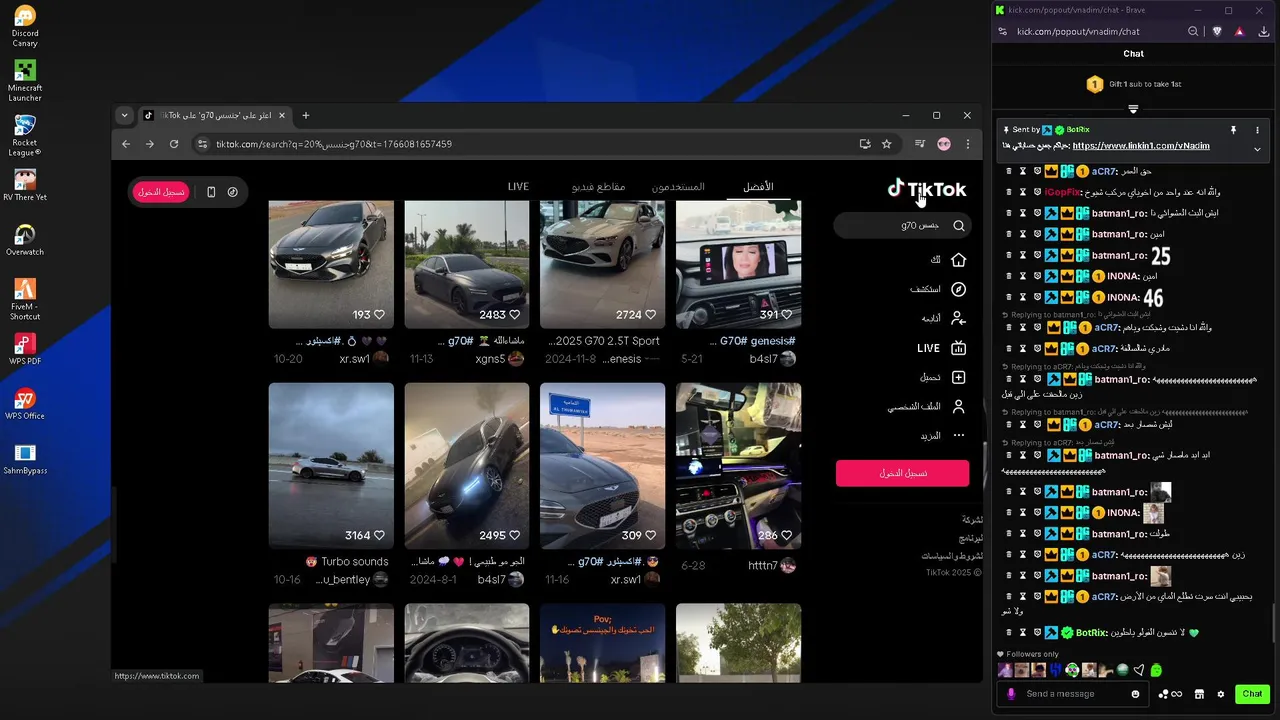Image resolution: width=1280 pixels, height=720 pixels.
Task: Click Send a message field in Kick chat
Action: click(1074, 694)
